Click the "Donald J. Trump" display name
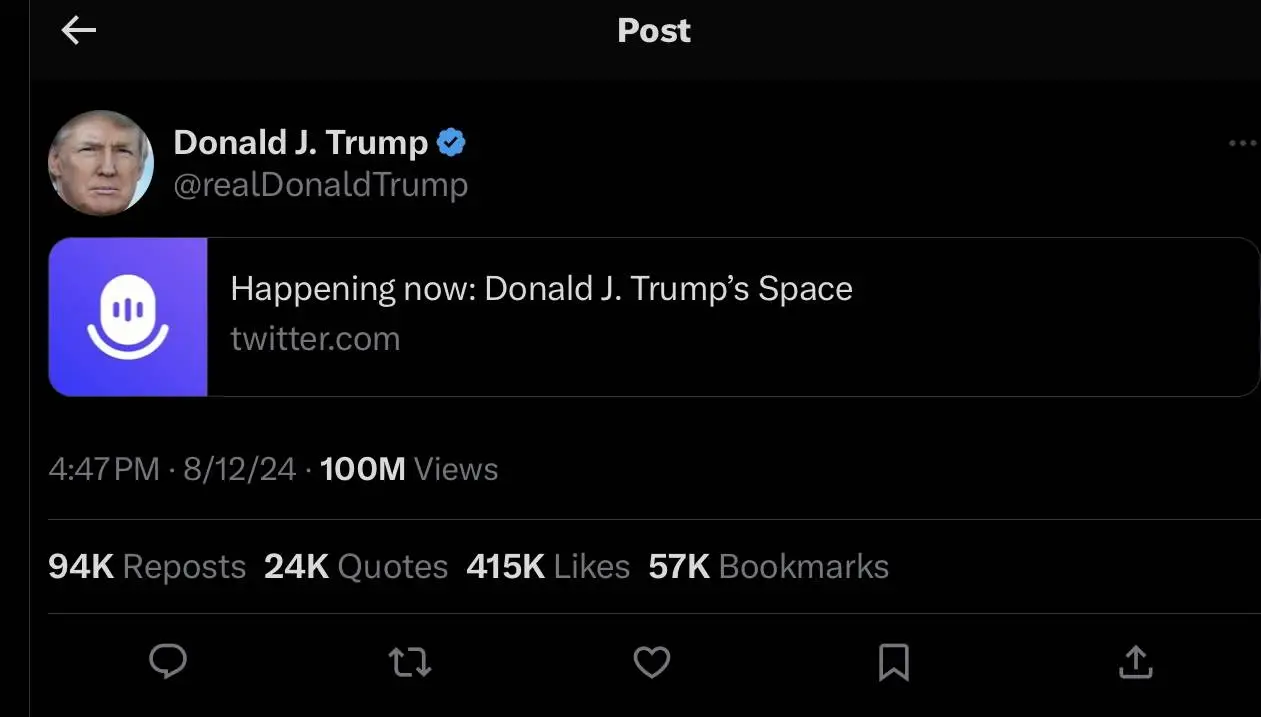 300,143
